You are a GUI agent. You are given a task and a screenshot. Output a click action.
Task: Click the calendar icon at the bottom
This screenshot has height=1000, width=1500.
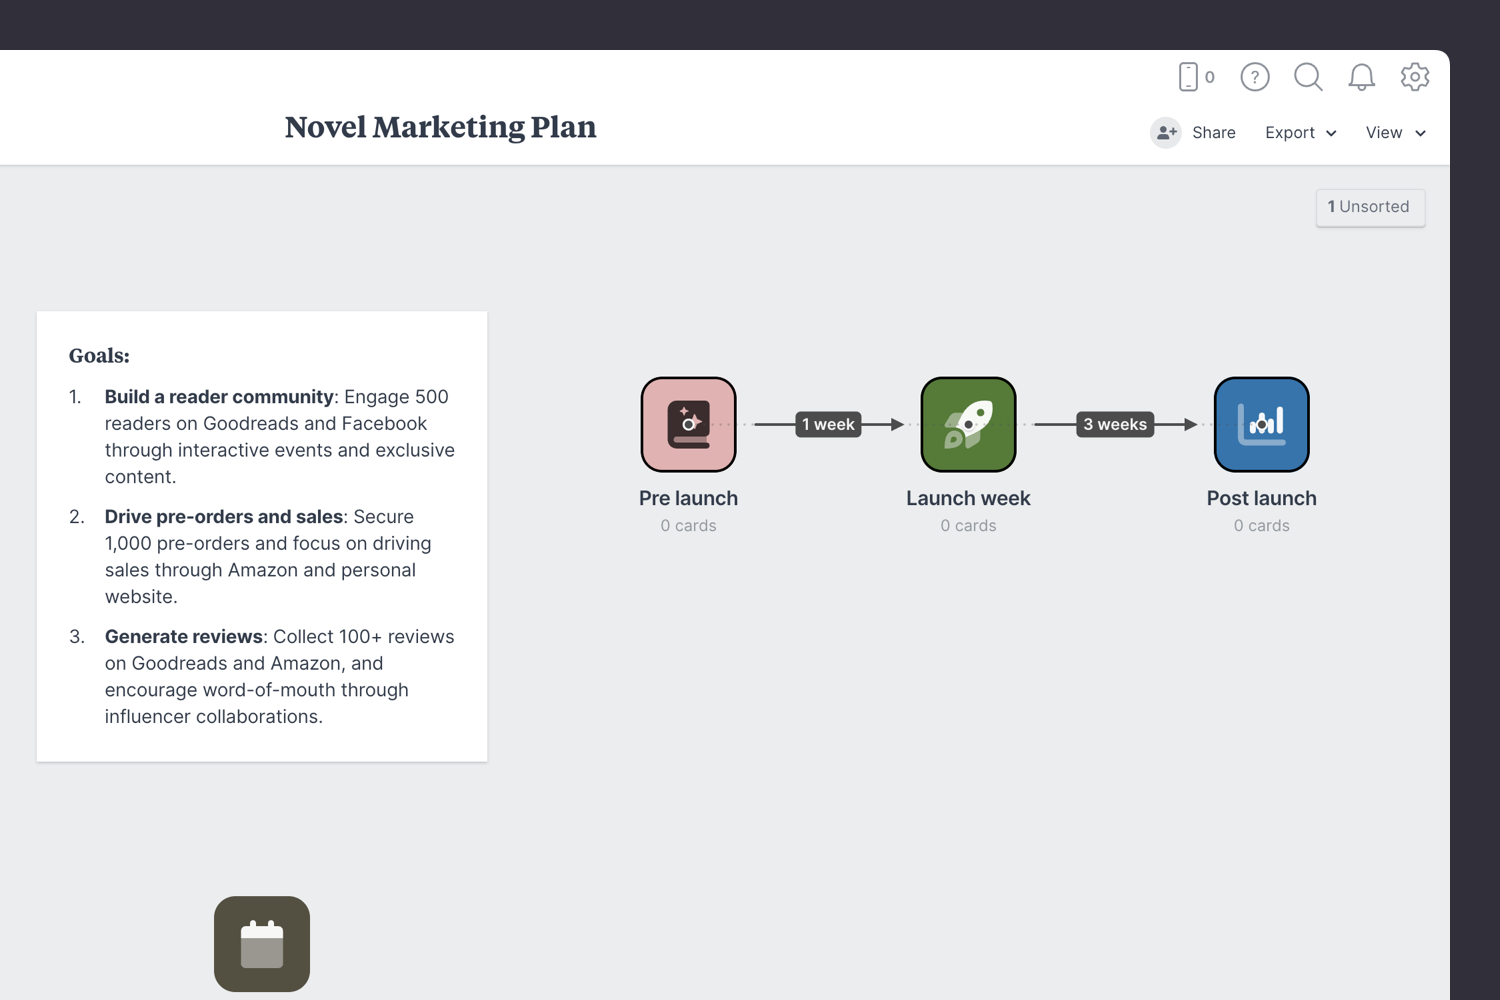pos(261,943)
